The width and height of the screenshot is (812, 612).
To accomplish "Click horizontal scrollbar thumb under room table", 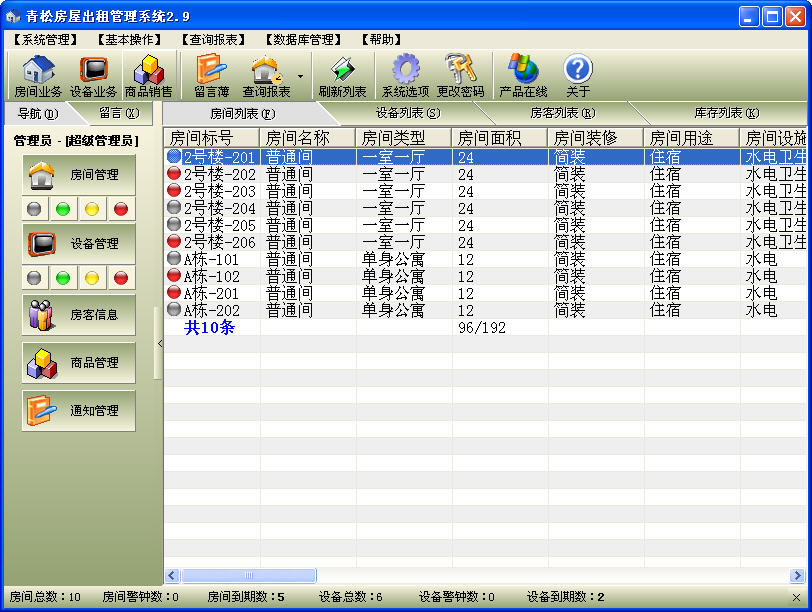I will (249, 575).
